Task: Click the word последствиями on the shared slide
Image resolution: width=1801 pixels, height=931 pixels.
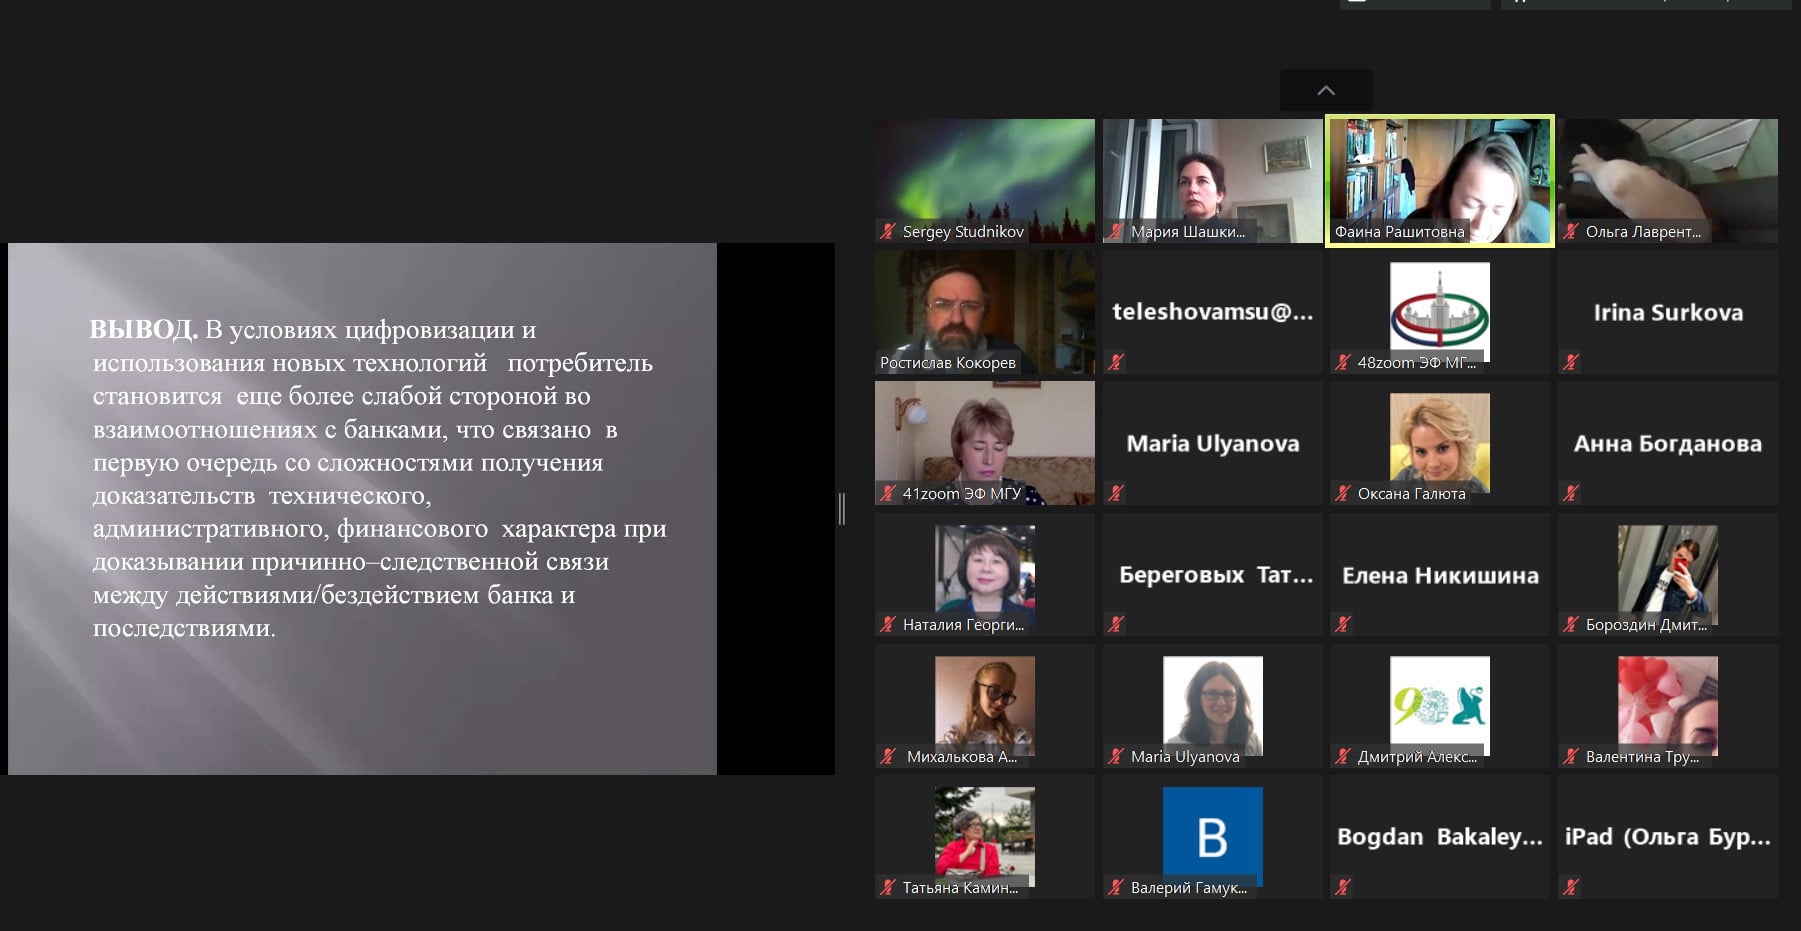Action: coord(184,628)
